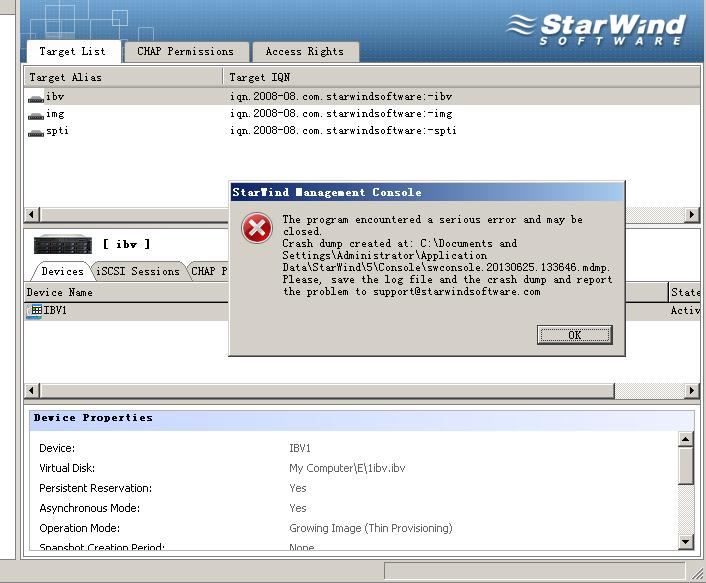This screenshot has height=583, width=706.
Task: Click the Growing Image (Thin Provisioning) value
Action: pyautogui.click(x=371, y=528)
